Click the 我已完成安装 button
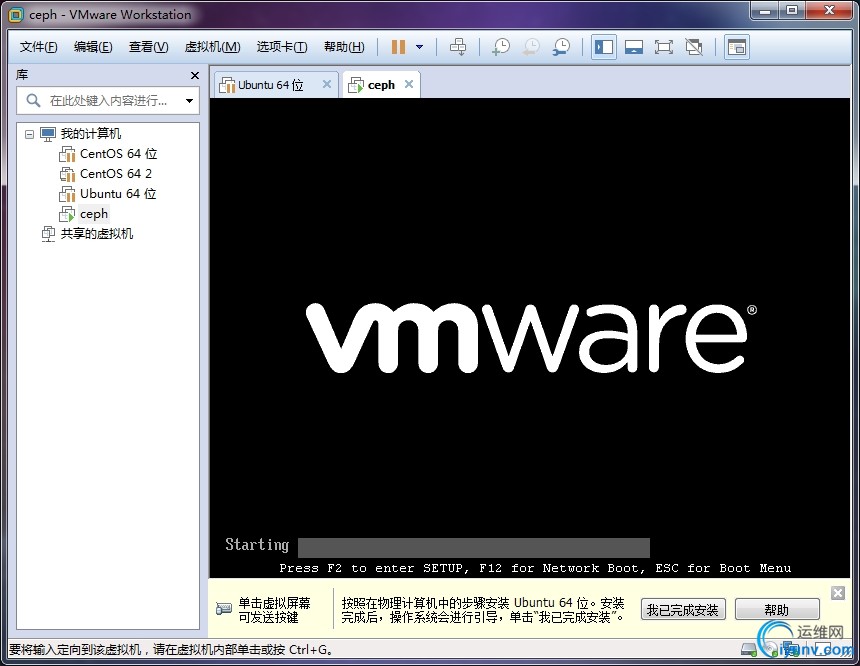This screenshot has height=666, width=860. coord(683,609)
